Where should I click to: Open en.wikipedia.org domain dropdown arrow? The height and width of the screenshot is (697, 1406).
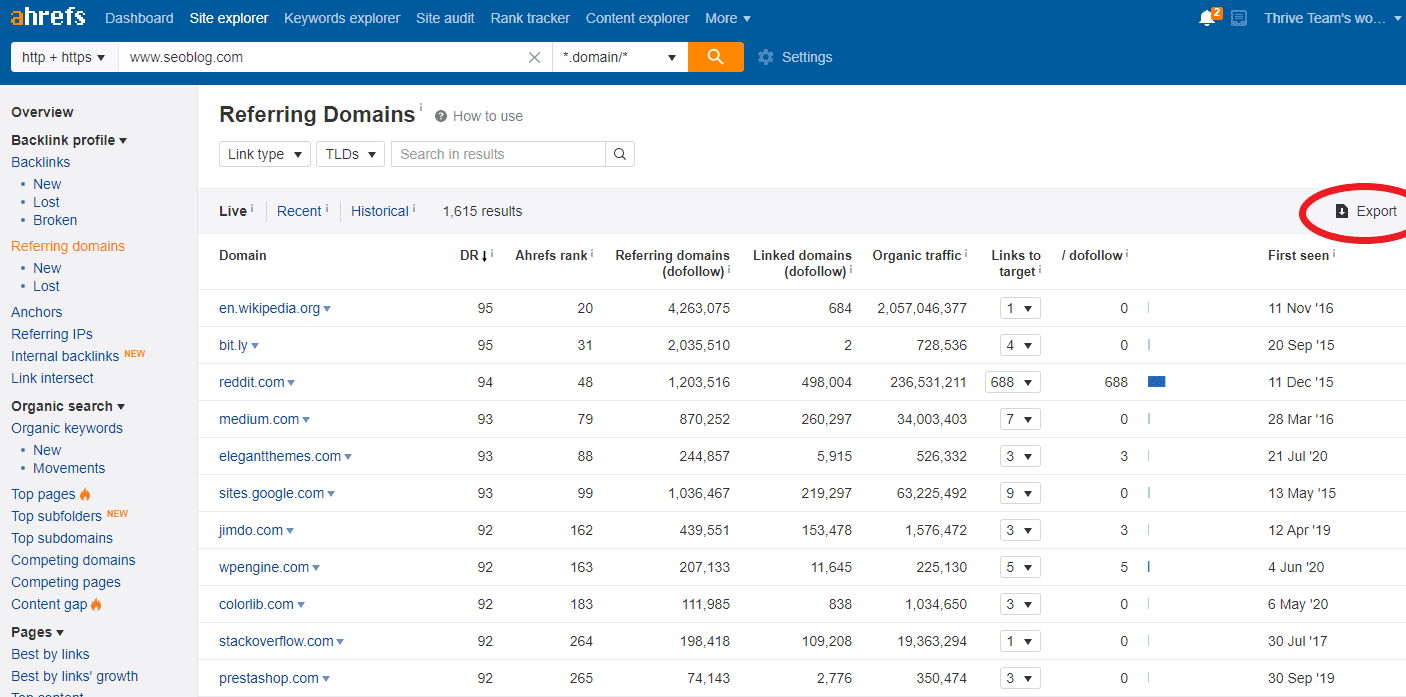(x=327, y=309)
